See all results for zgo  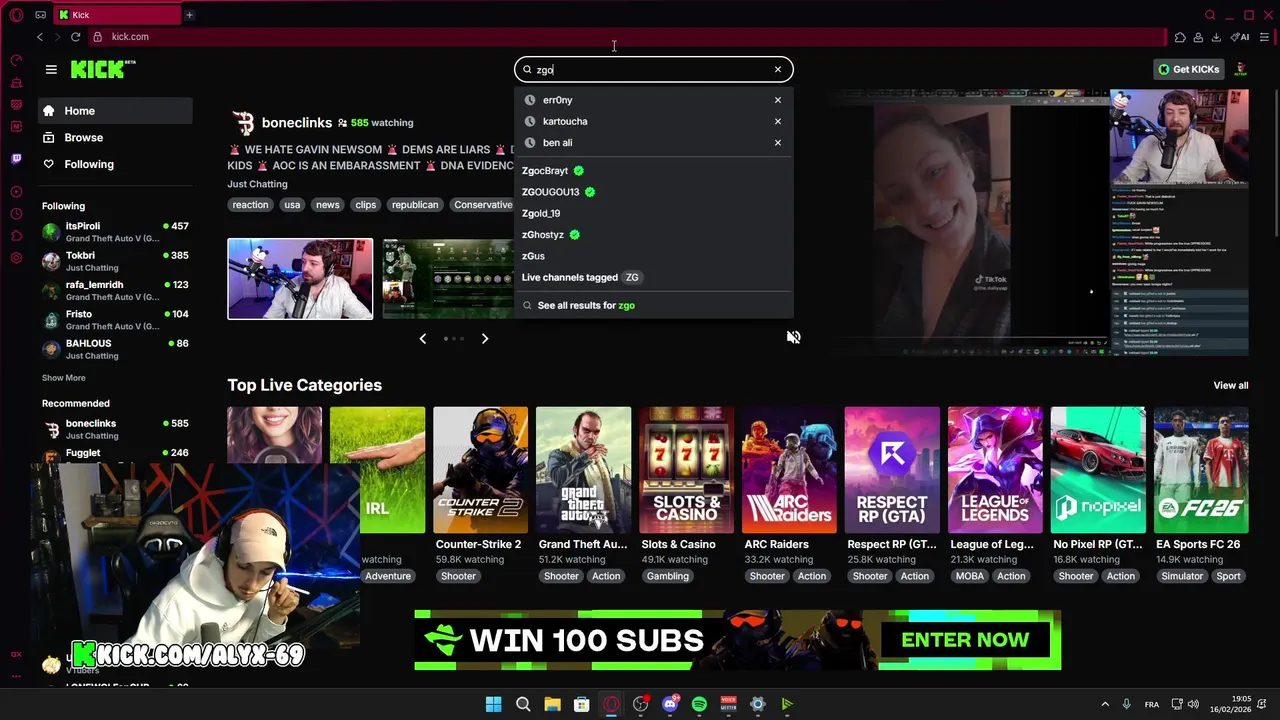click(586, 305)
